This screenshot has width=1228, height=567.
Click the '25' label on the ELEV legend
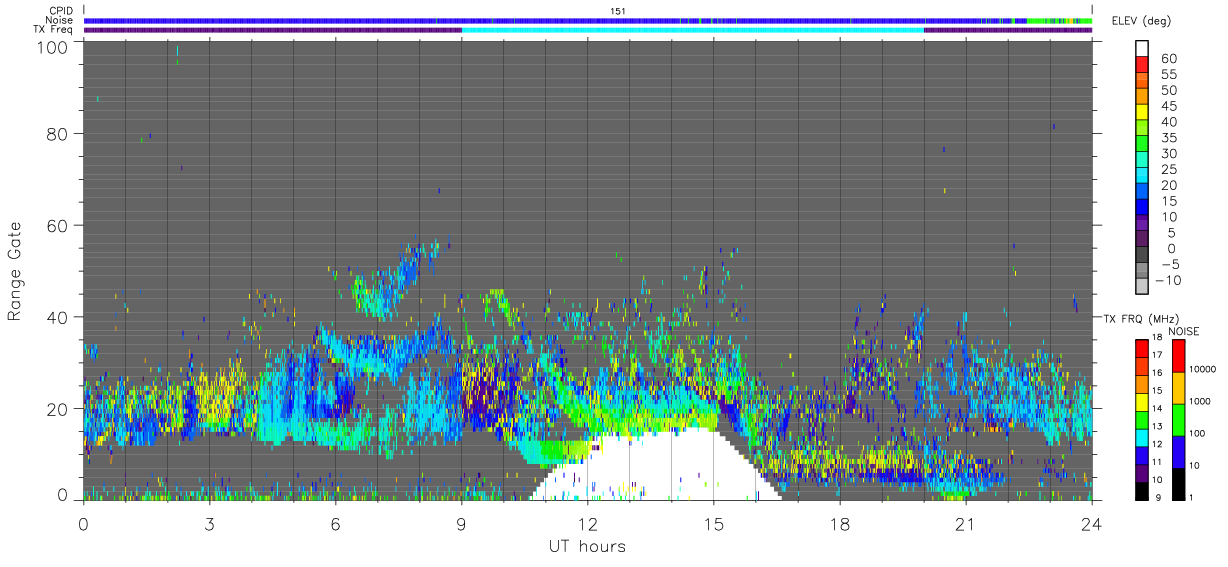pos(1167,170)
